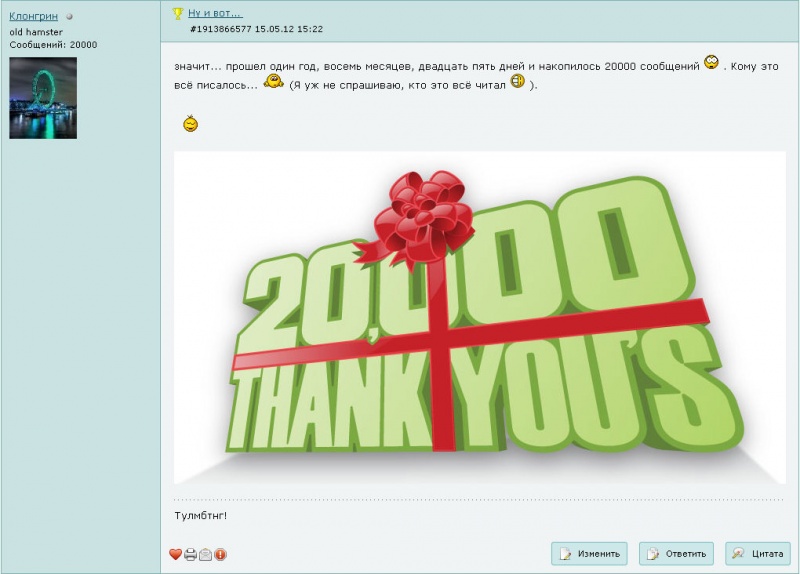Click the gray online status dot near Клонгрин
Screen dimensions: 800x574
tap(69, 16)
